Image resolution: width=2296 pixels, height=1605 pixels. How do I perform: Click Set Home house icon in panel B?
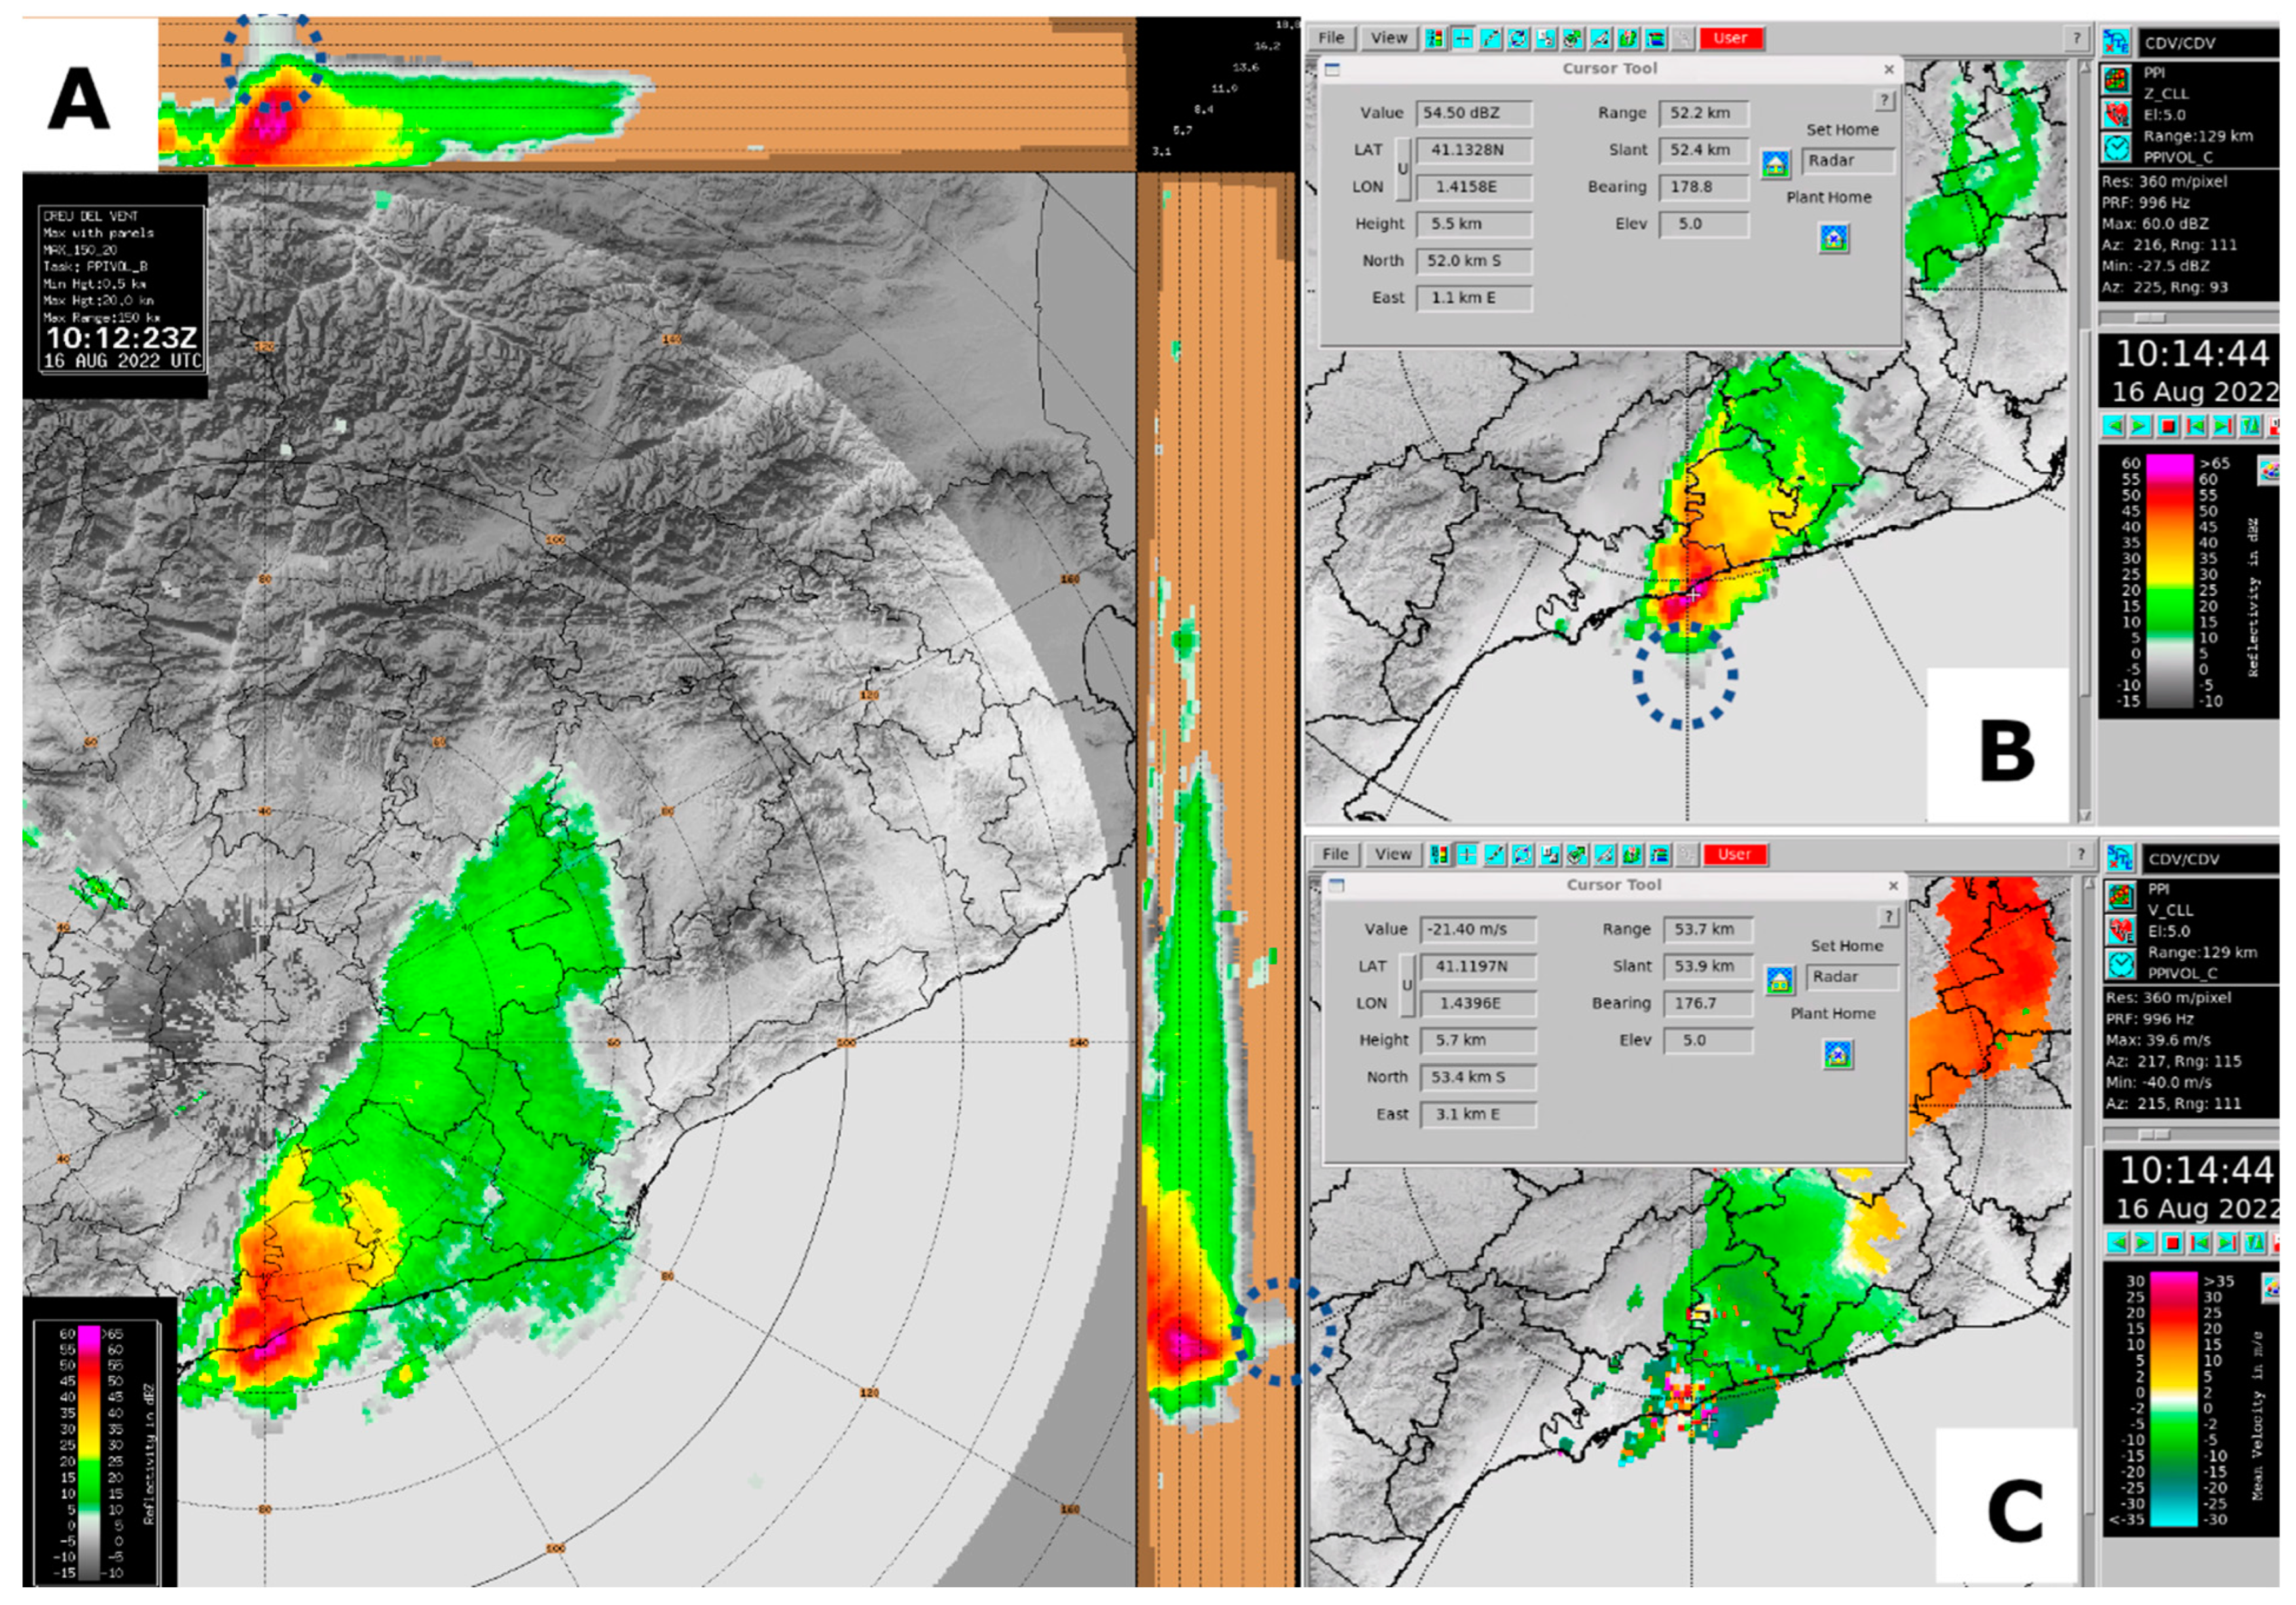point(1775,164)
